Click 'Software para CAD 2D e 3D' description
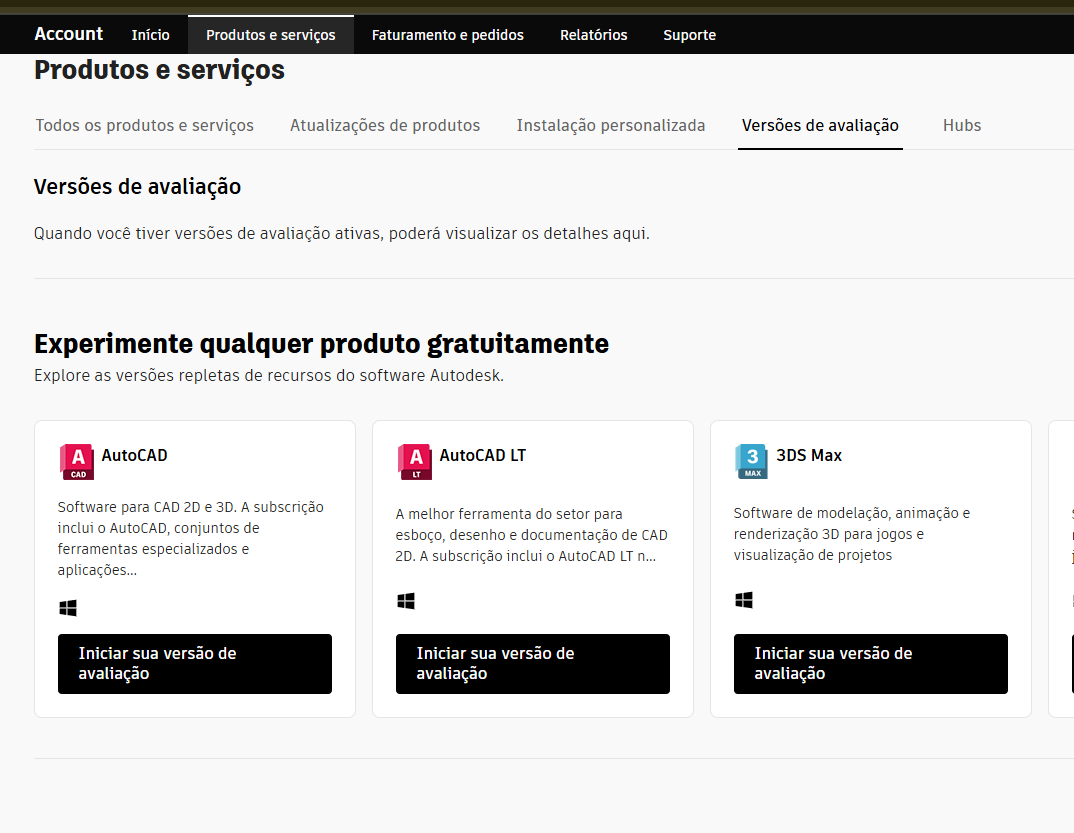 point(190,538)
